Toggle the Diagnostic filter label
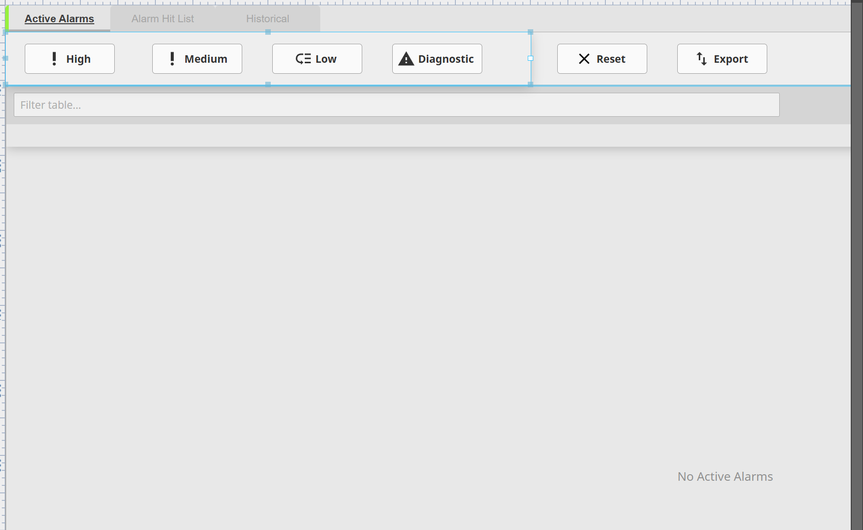The height and width of the screenshot is (530, 863). tap(446, 59)
